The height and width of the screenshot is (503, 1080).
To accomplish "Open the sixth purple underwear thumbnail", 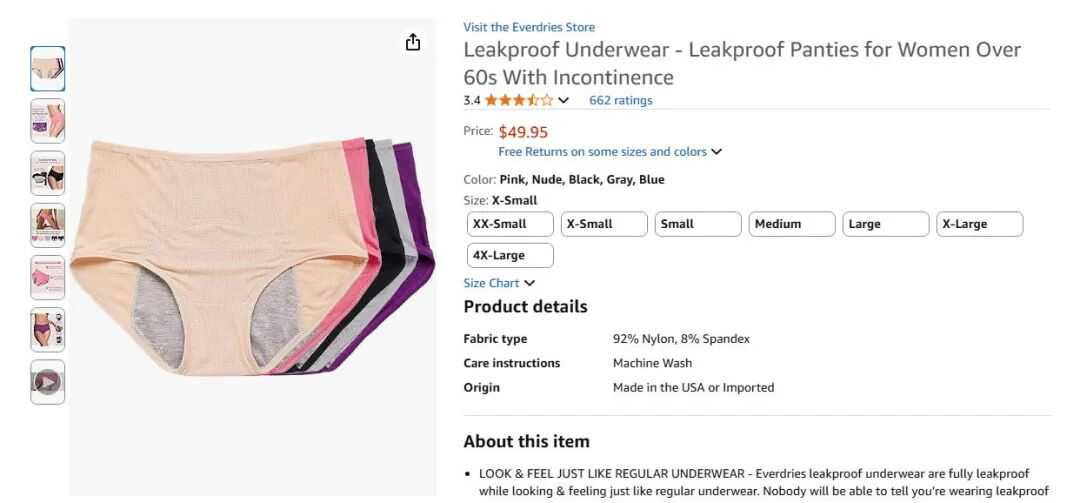I will click(48, 329).
